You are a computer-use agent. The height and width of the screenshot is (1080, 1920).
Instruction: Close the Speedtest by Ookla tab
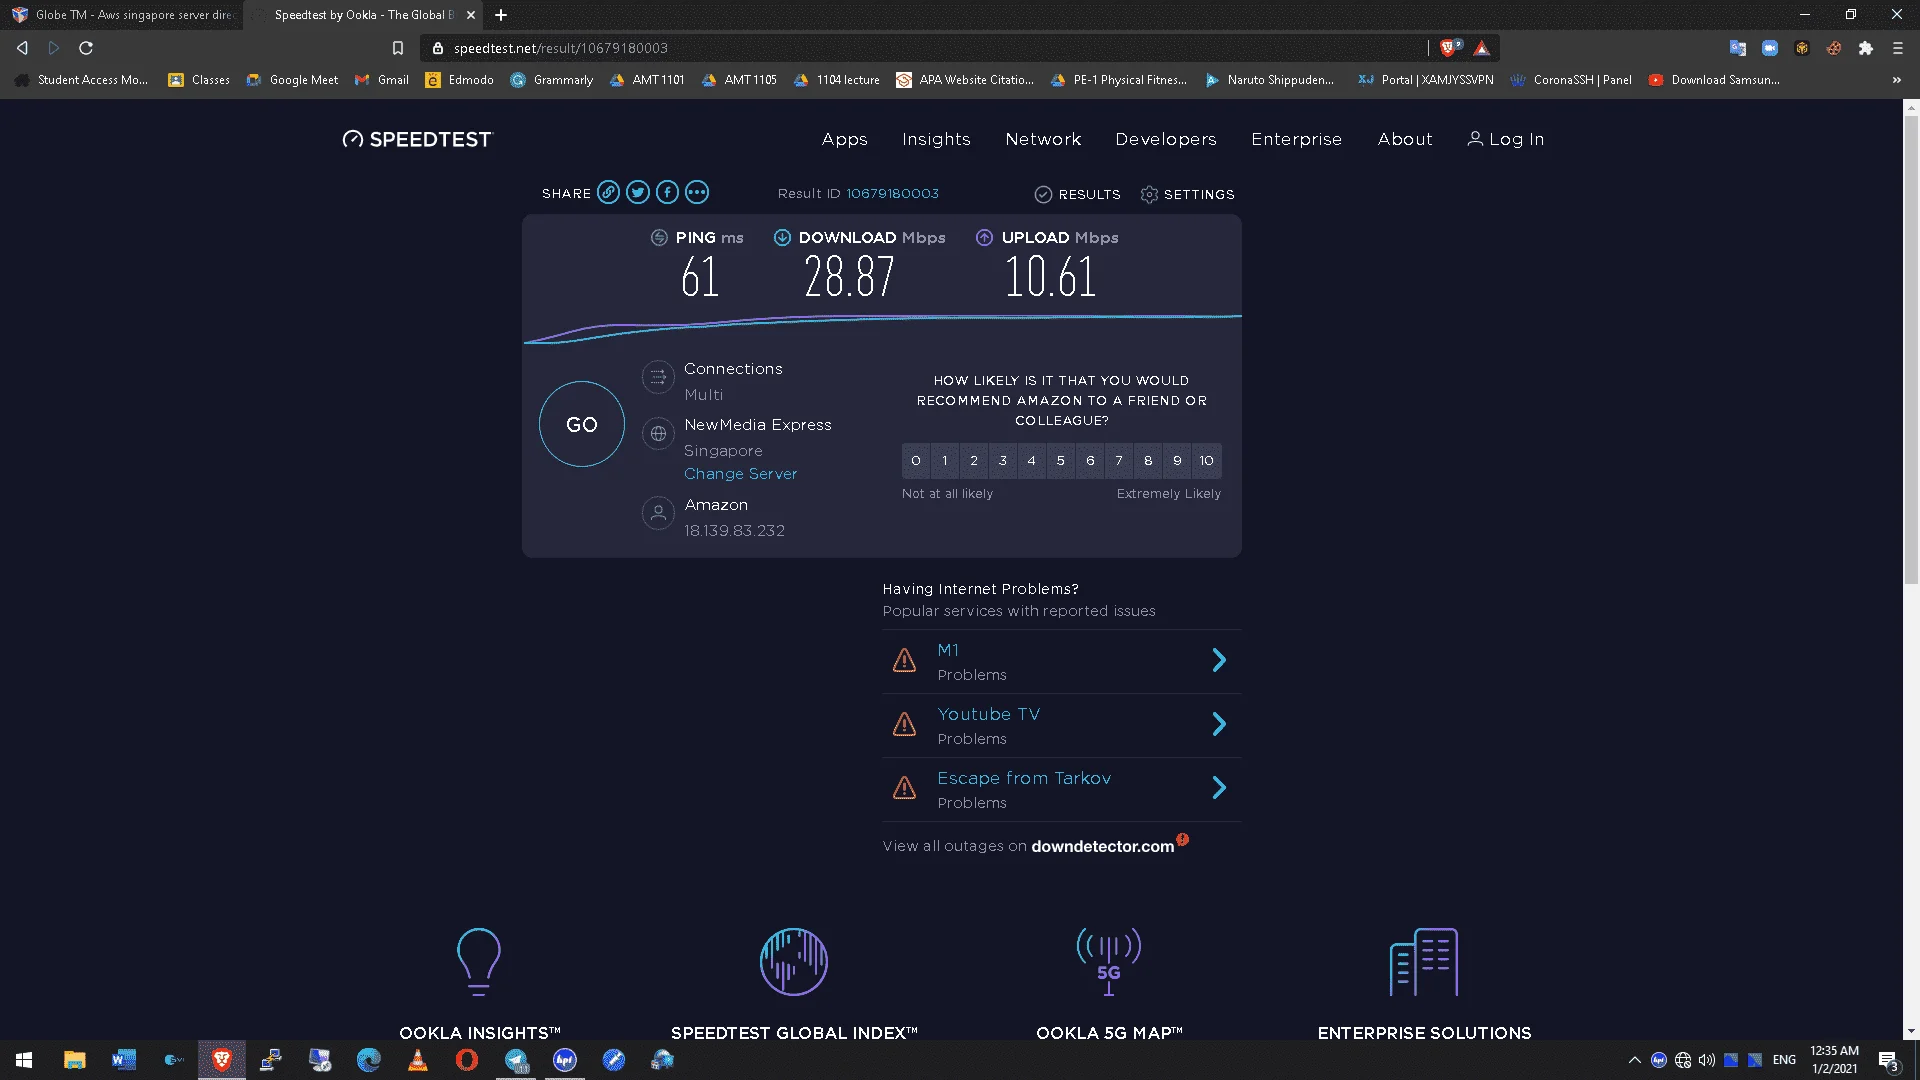pyautogui.click(x=470, y=15)
